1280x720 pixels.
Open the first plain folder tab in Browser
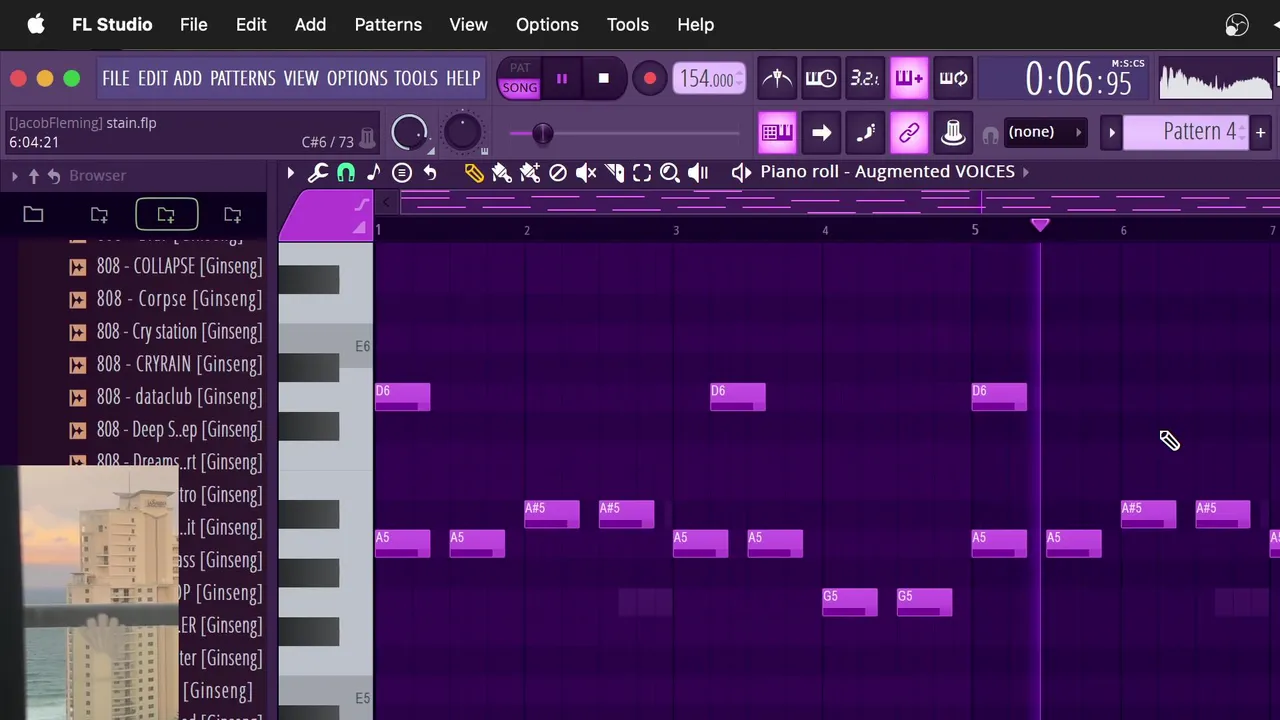pos(33,215)
